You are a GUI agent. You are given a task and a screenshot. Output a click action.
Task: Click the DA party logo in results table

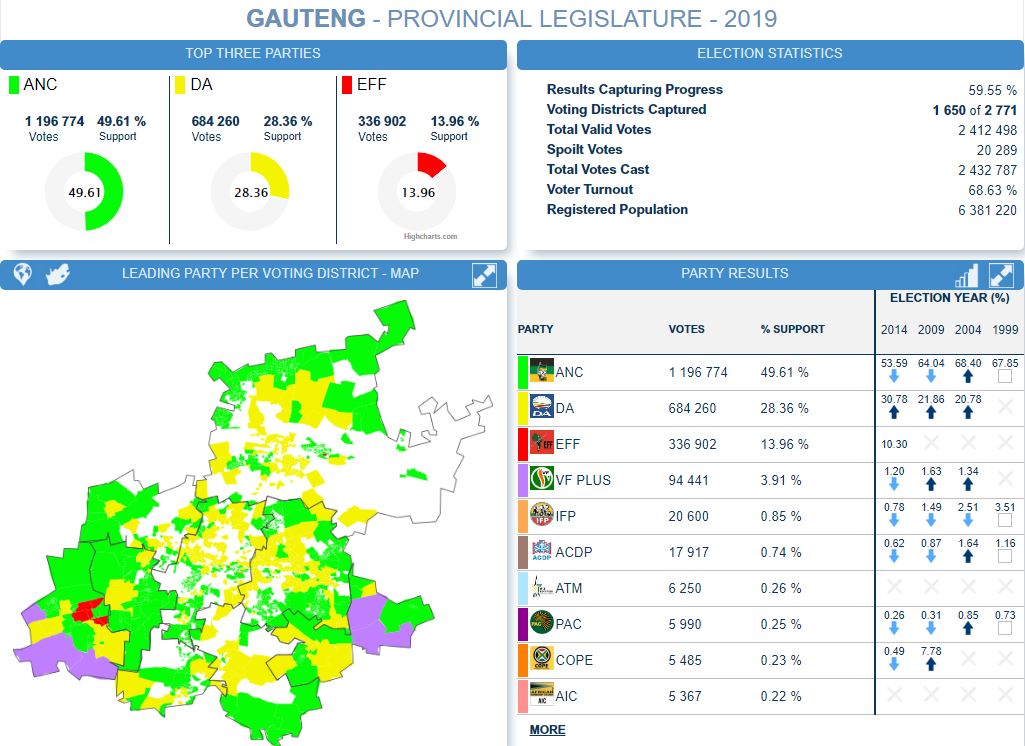pyautogui.click(x=541, y=408)
